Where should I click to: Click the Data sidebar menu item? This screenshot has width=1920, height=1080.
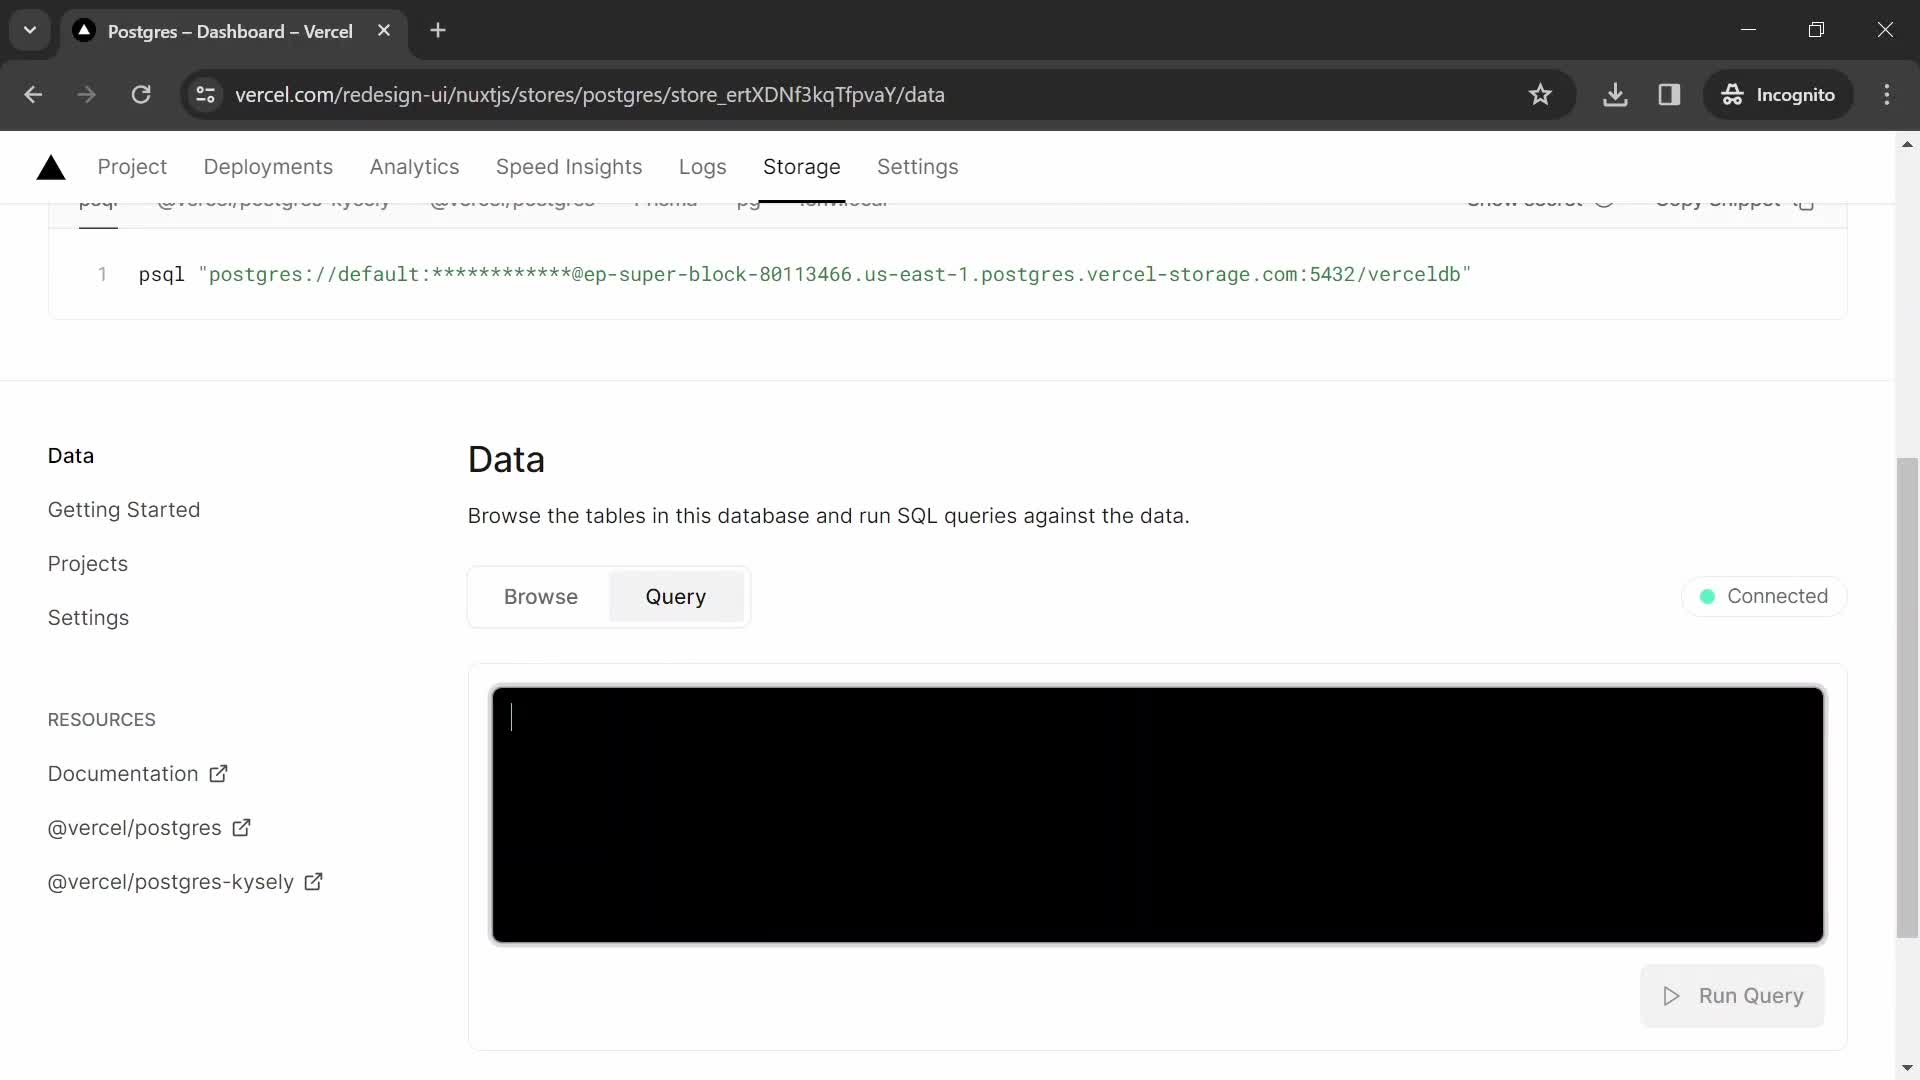[x=71, y=455]
